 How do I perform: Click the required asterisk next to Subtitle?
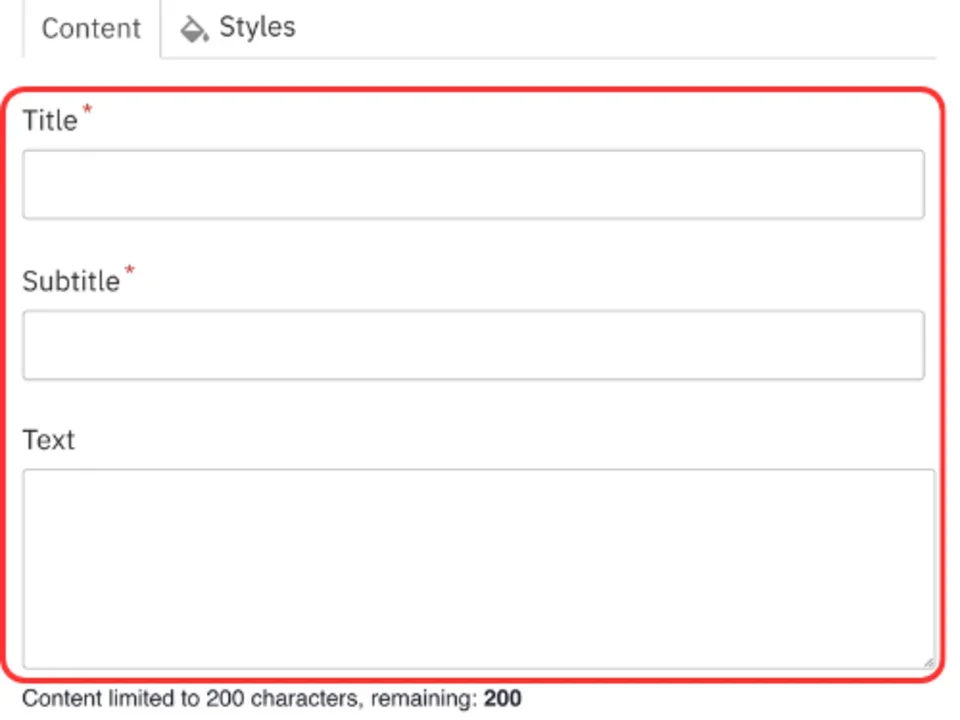[129, 271]
